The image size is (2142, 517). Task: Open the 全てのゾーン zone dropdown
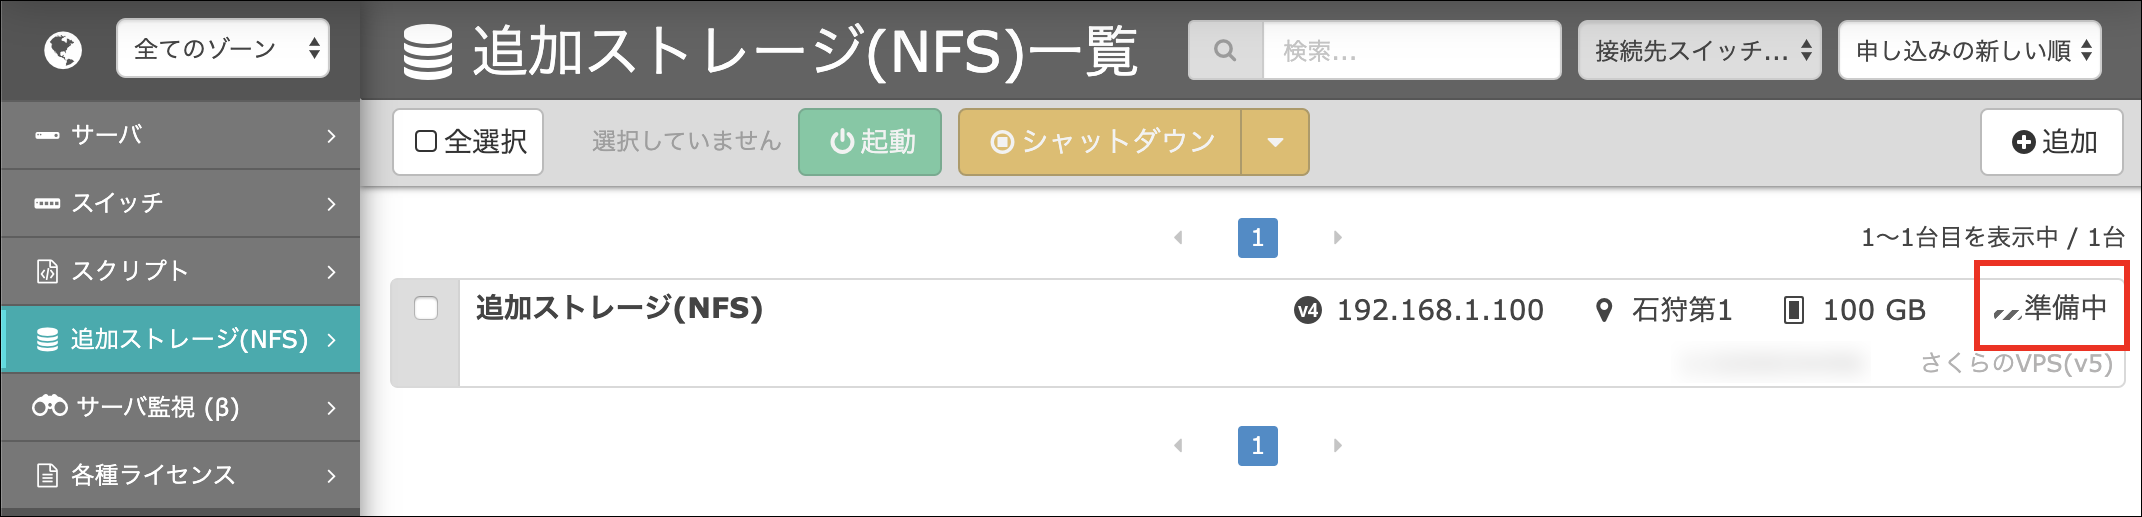223,49
